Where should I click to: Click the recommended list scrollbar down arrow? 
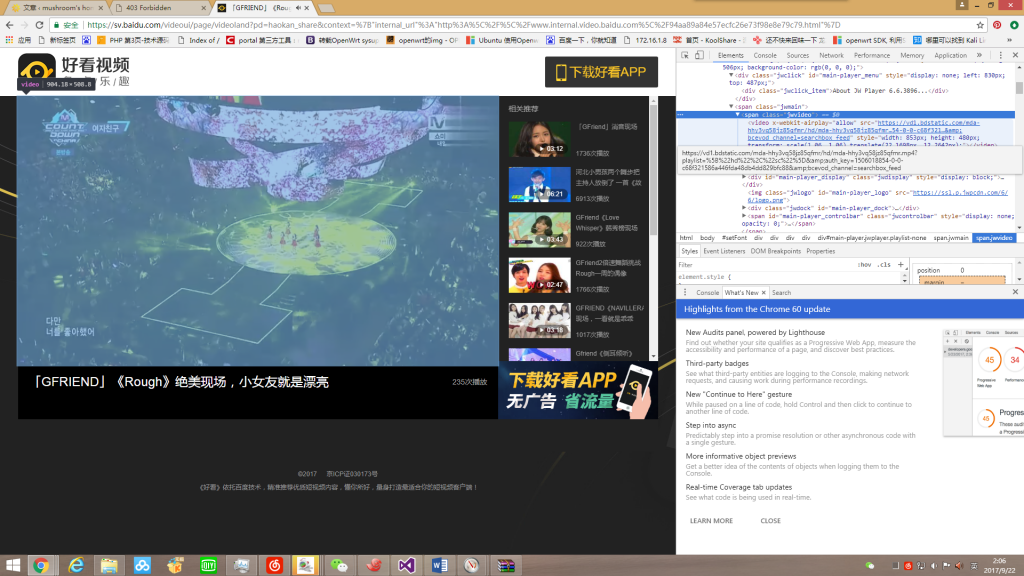click(653, 357)
